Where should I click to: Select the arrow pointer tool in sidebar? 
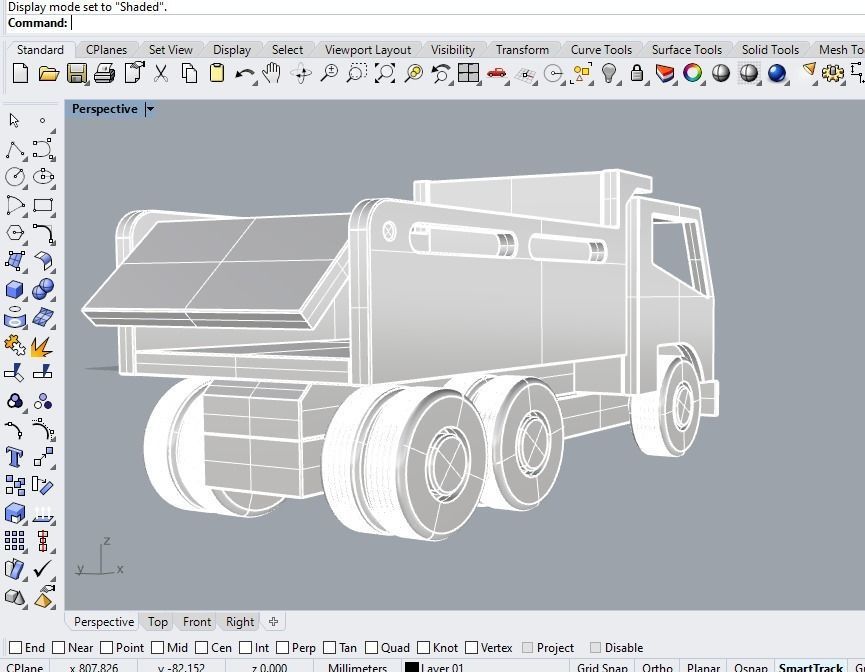[x=14, y=120]
